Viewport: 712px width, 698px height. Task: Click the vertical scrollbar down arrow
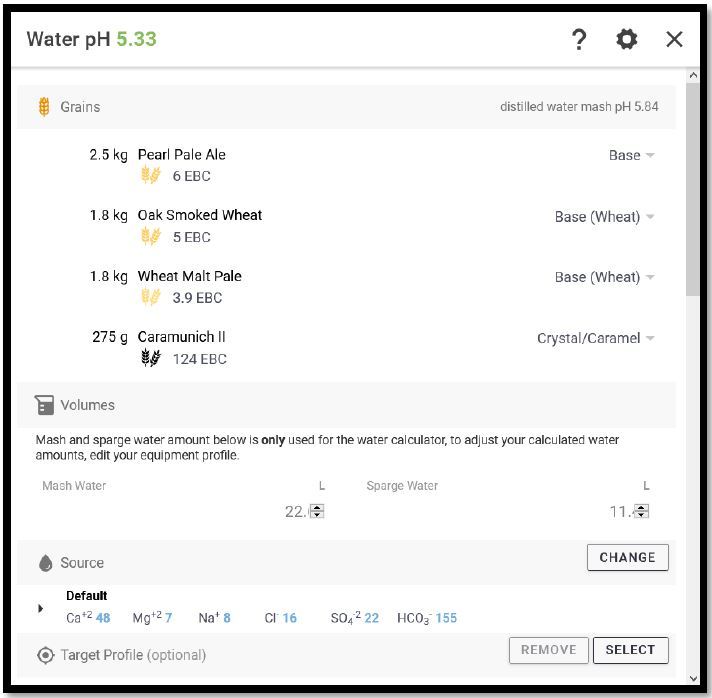693,678
